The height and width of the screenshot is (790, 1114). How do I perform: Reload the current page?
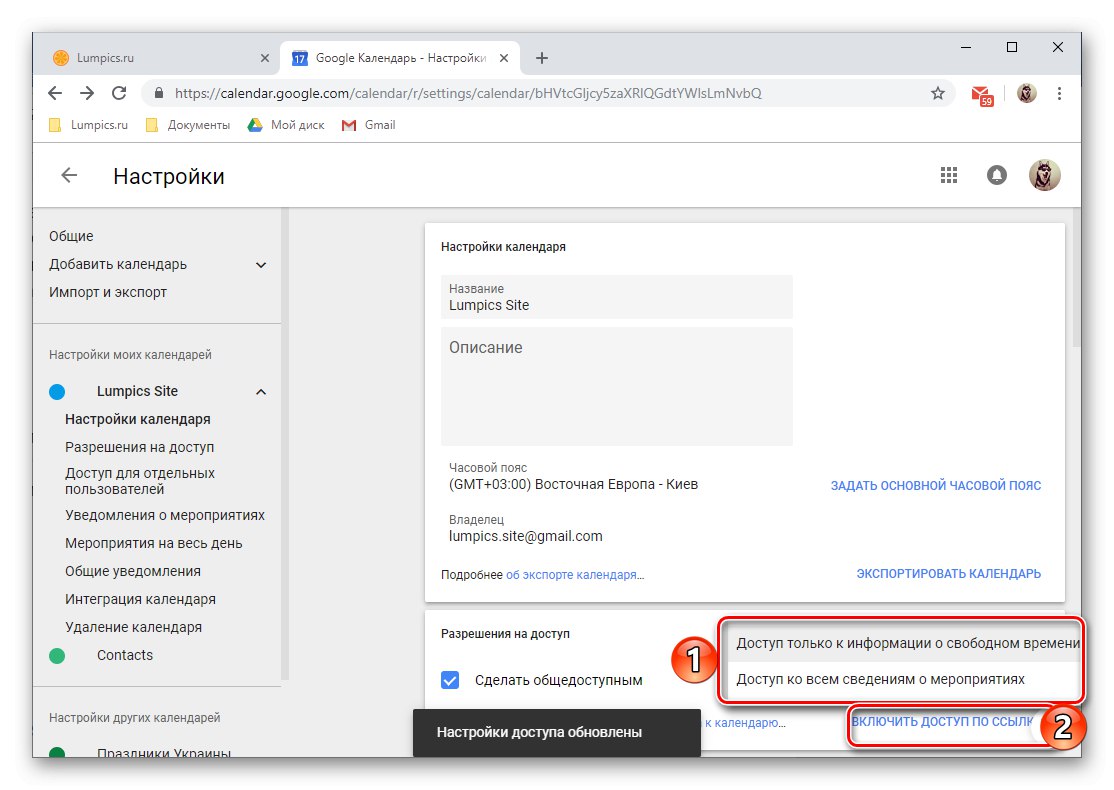(x=119, y=92)
